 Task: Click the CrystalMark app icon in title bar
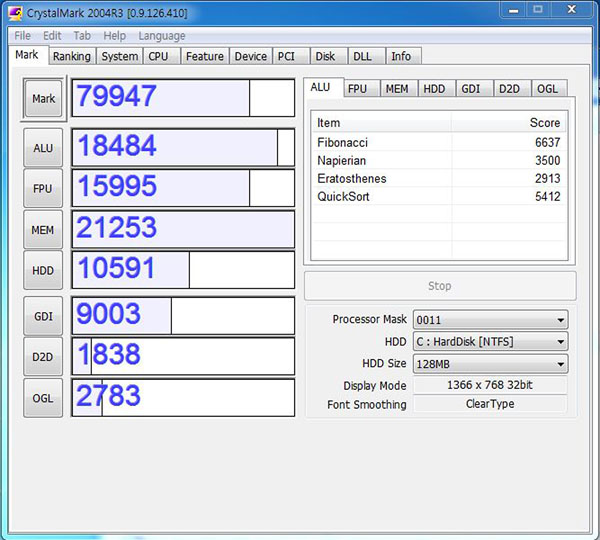point(15,13)
